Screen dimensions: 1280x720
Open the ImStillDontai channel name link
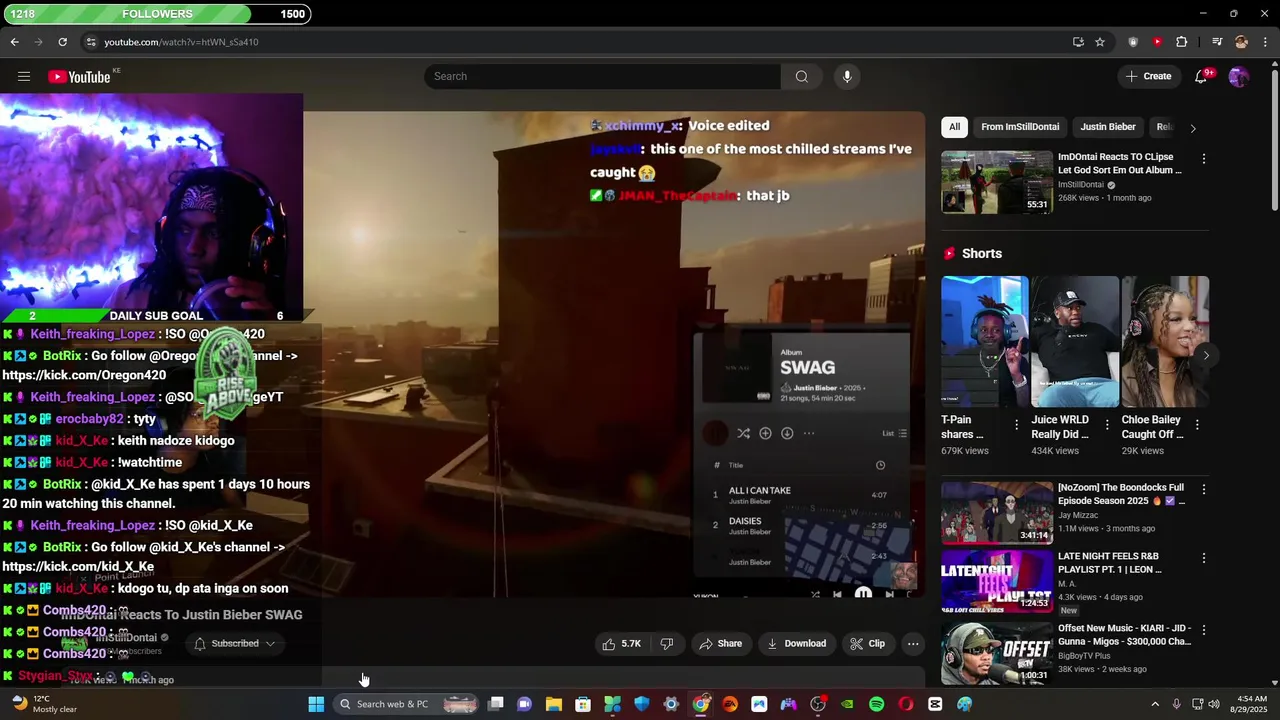126,638
